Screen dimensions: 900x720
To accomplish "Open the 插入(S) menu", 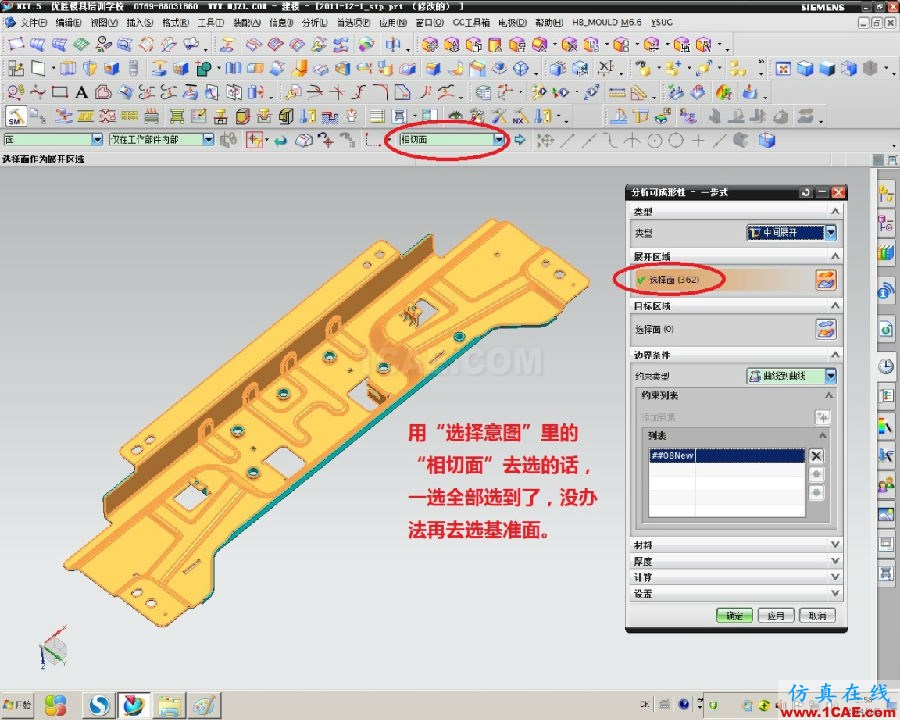I will tap(139, 22).
